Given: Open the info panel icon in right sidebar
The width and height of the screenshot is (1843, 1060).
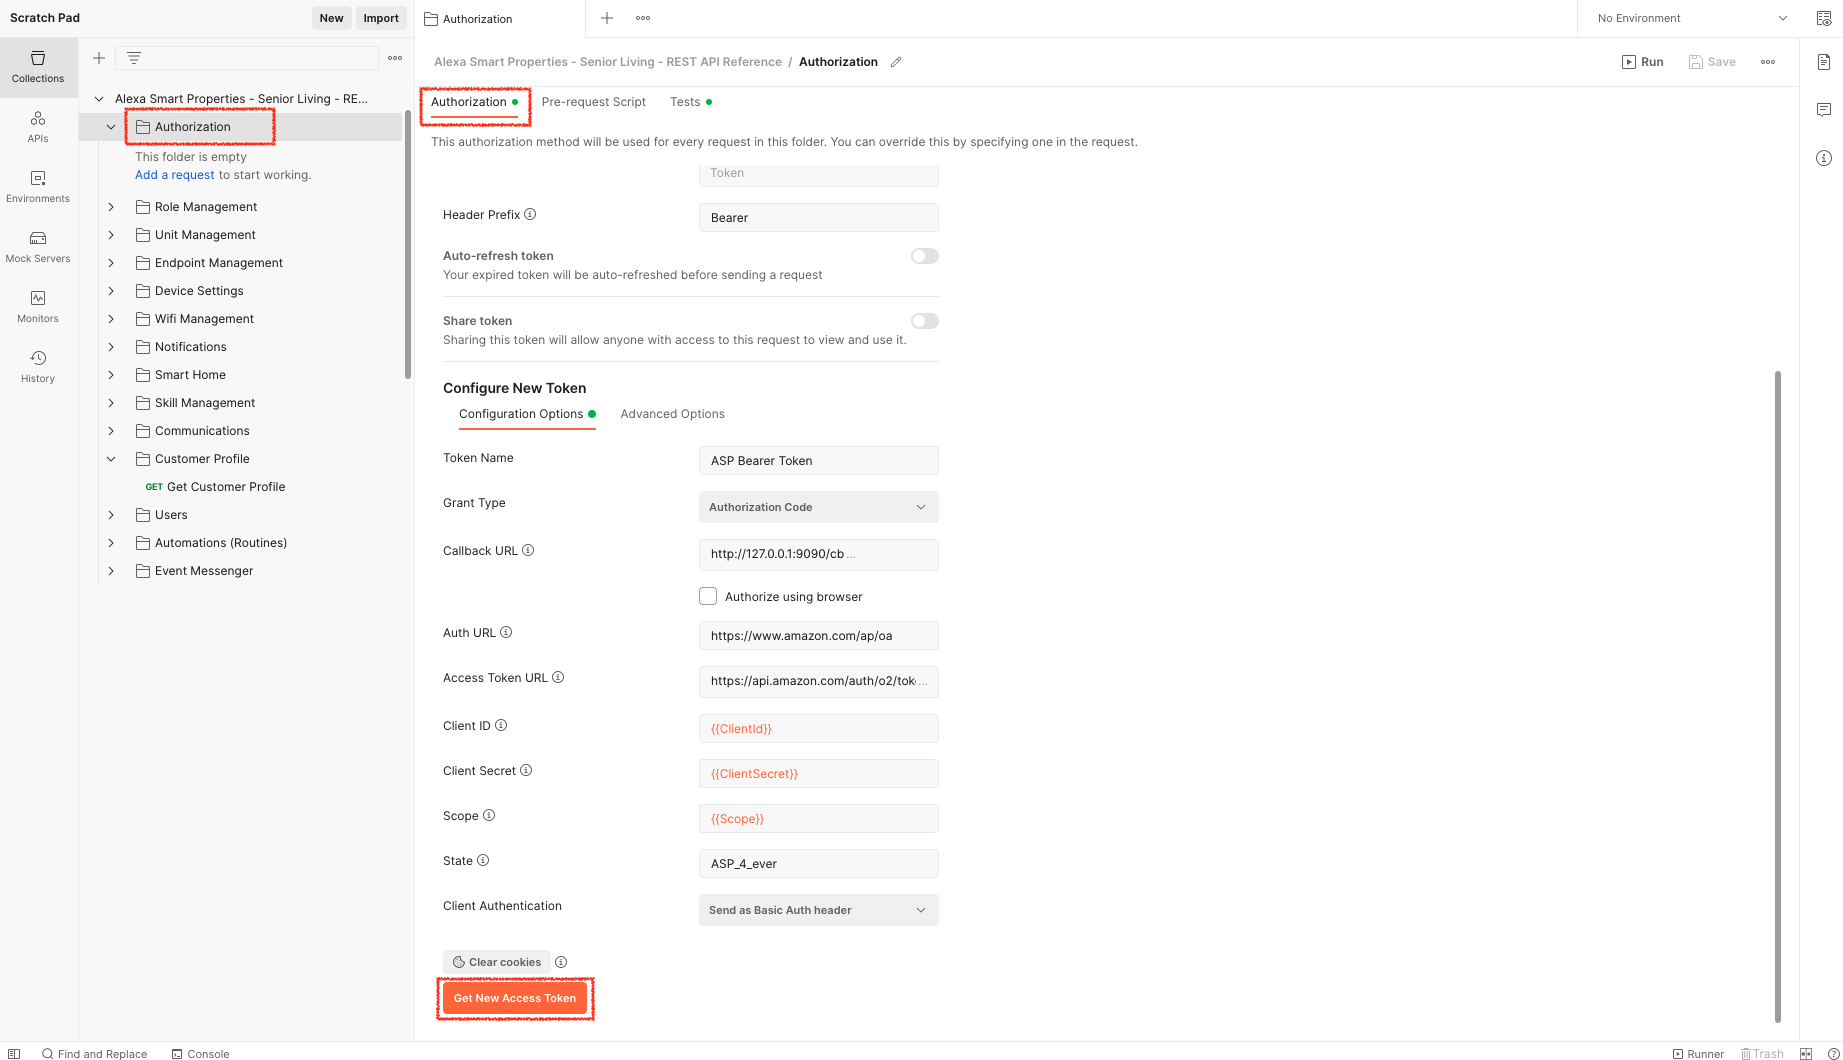Looking at the screenshot, I should (x=1824, y=158).
